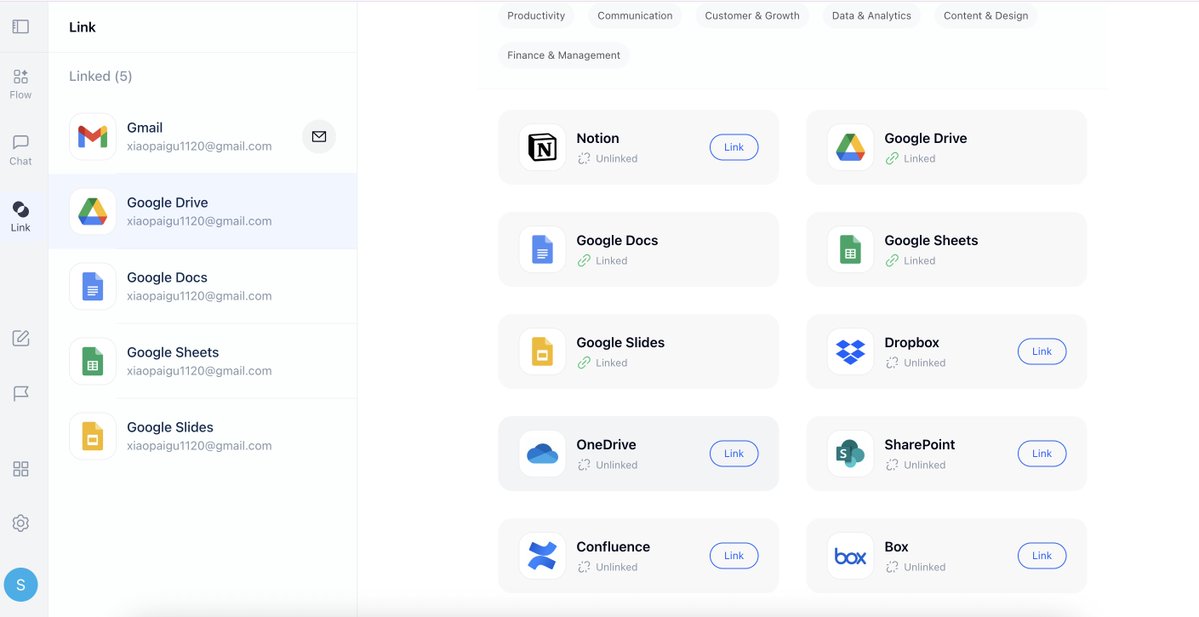Image resolution: width=1199 pixels, height=617 pixels.
Task: Click email under Gmail entry
Action: [199, 146]
